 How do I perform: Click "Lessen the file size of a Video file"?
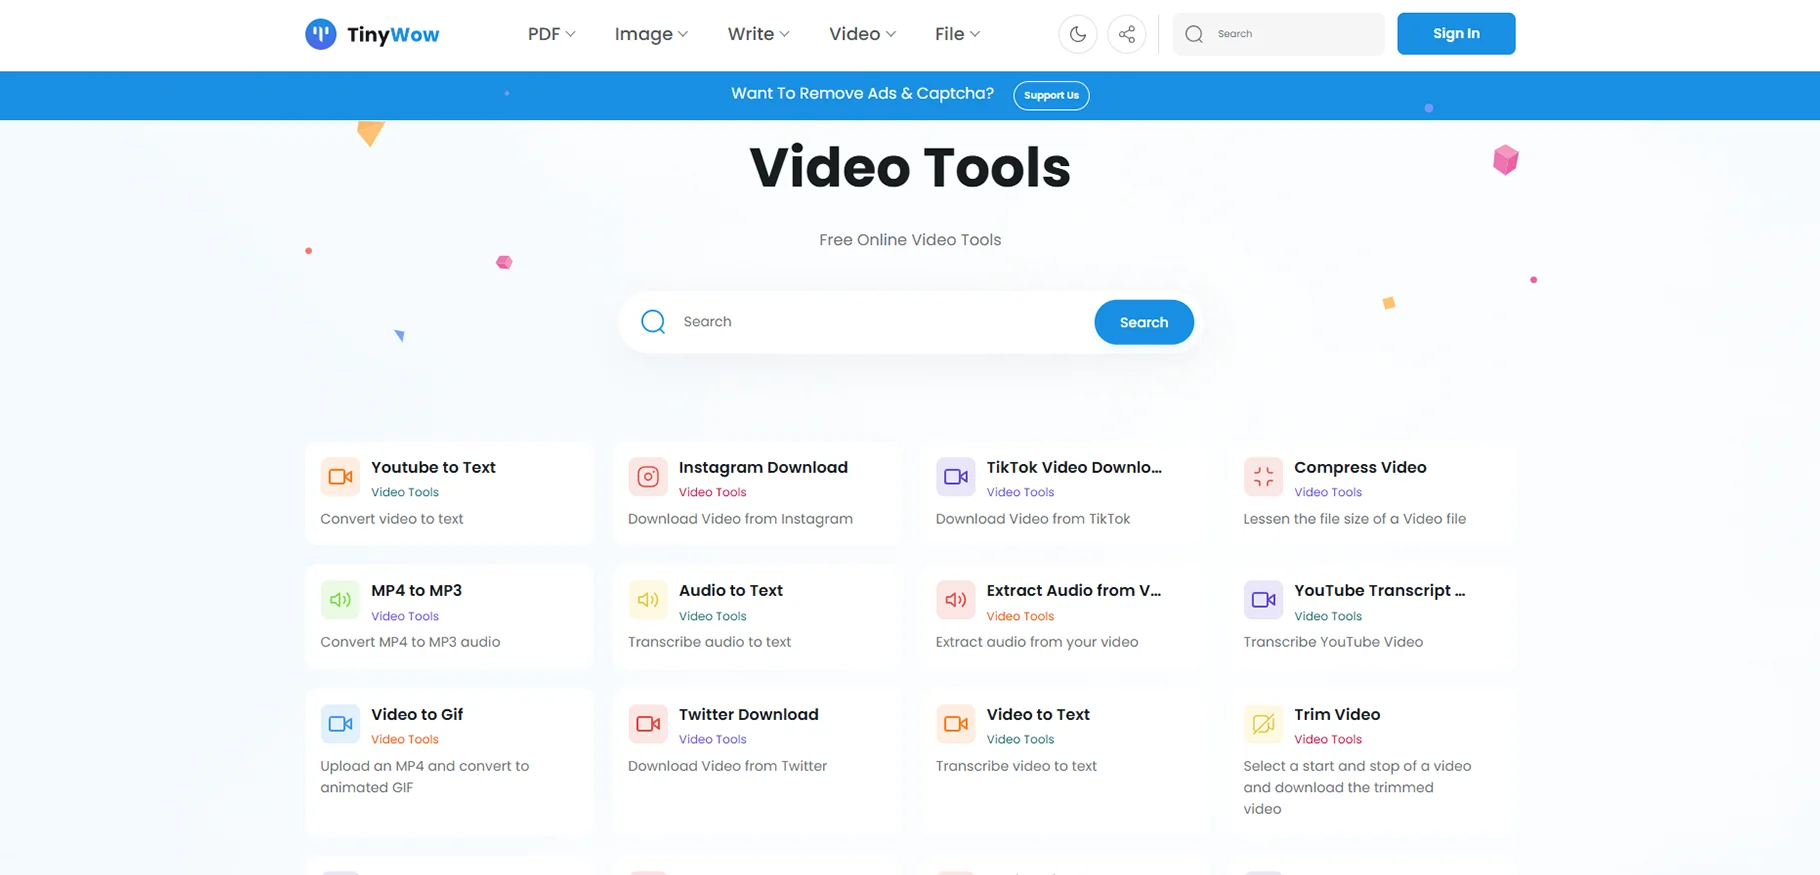click(1355, 519)
